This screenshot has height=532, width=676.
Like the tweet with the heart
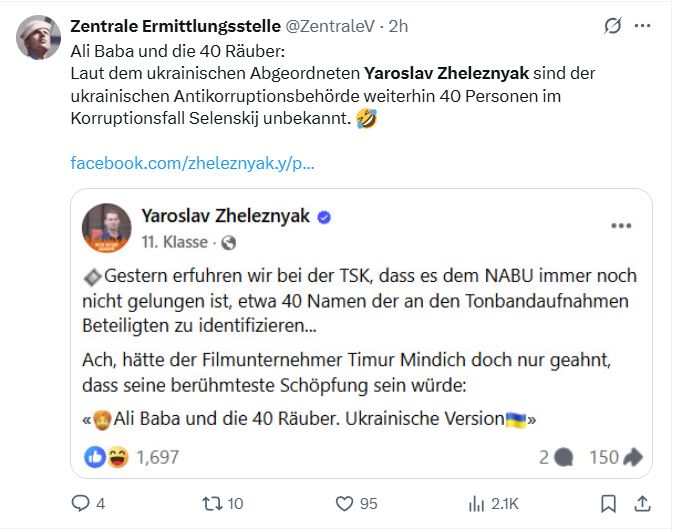[345, 504]
